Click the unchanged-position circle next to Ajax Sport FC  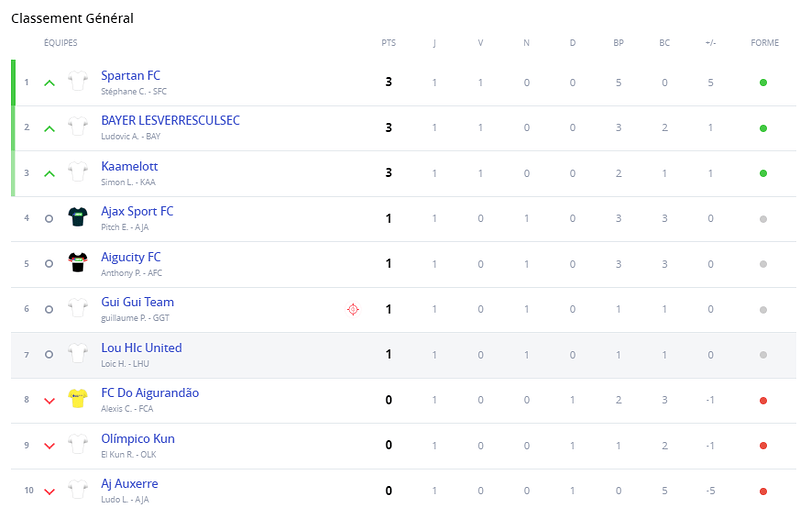[x=49, y=218]
